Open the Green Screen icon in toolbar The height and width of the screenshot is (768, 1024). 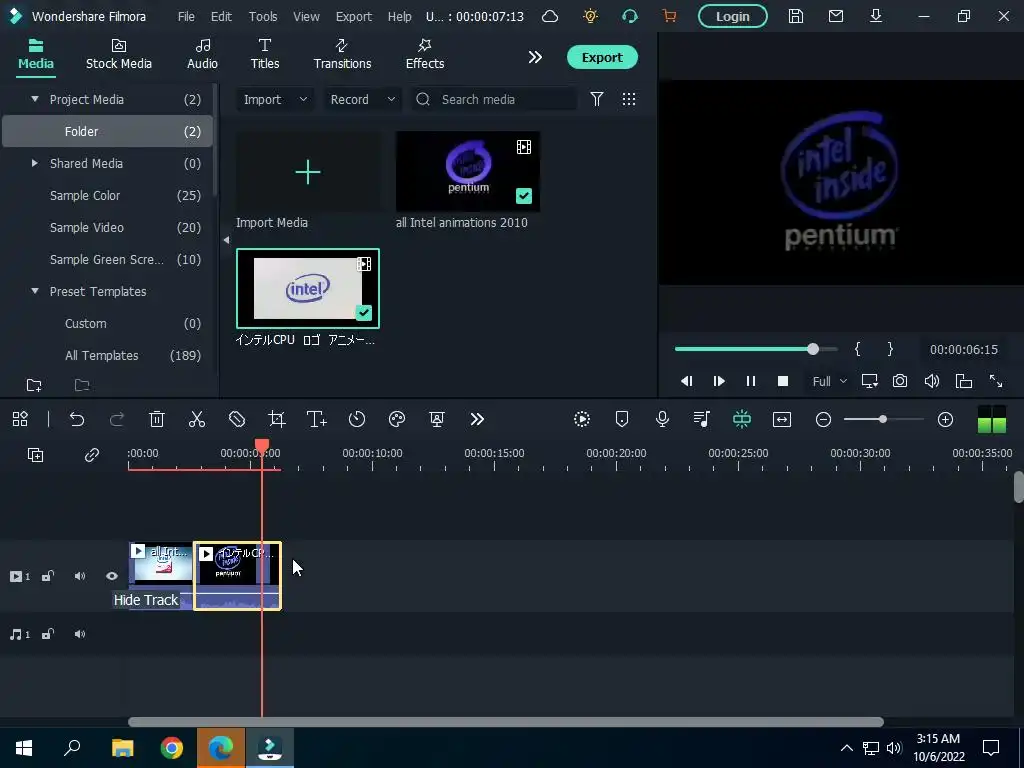pos(437,419)
